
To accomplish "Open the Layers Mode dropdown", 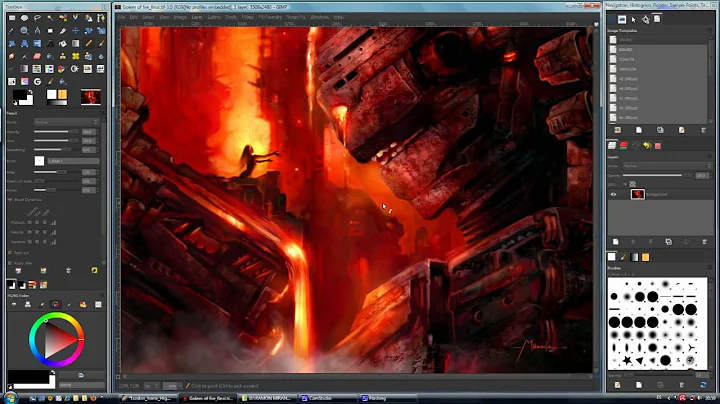I will click(667, 166).
